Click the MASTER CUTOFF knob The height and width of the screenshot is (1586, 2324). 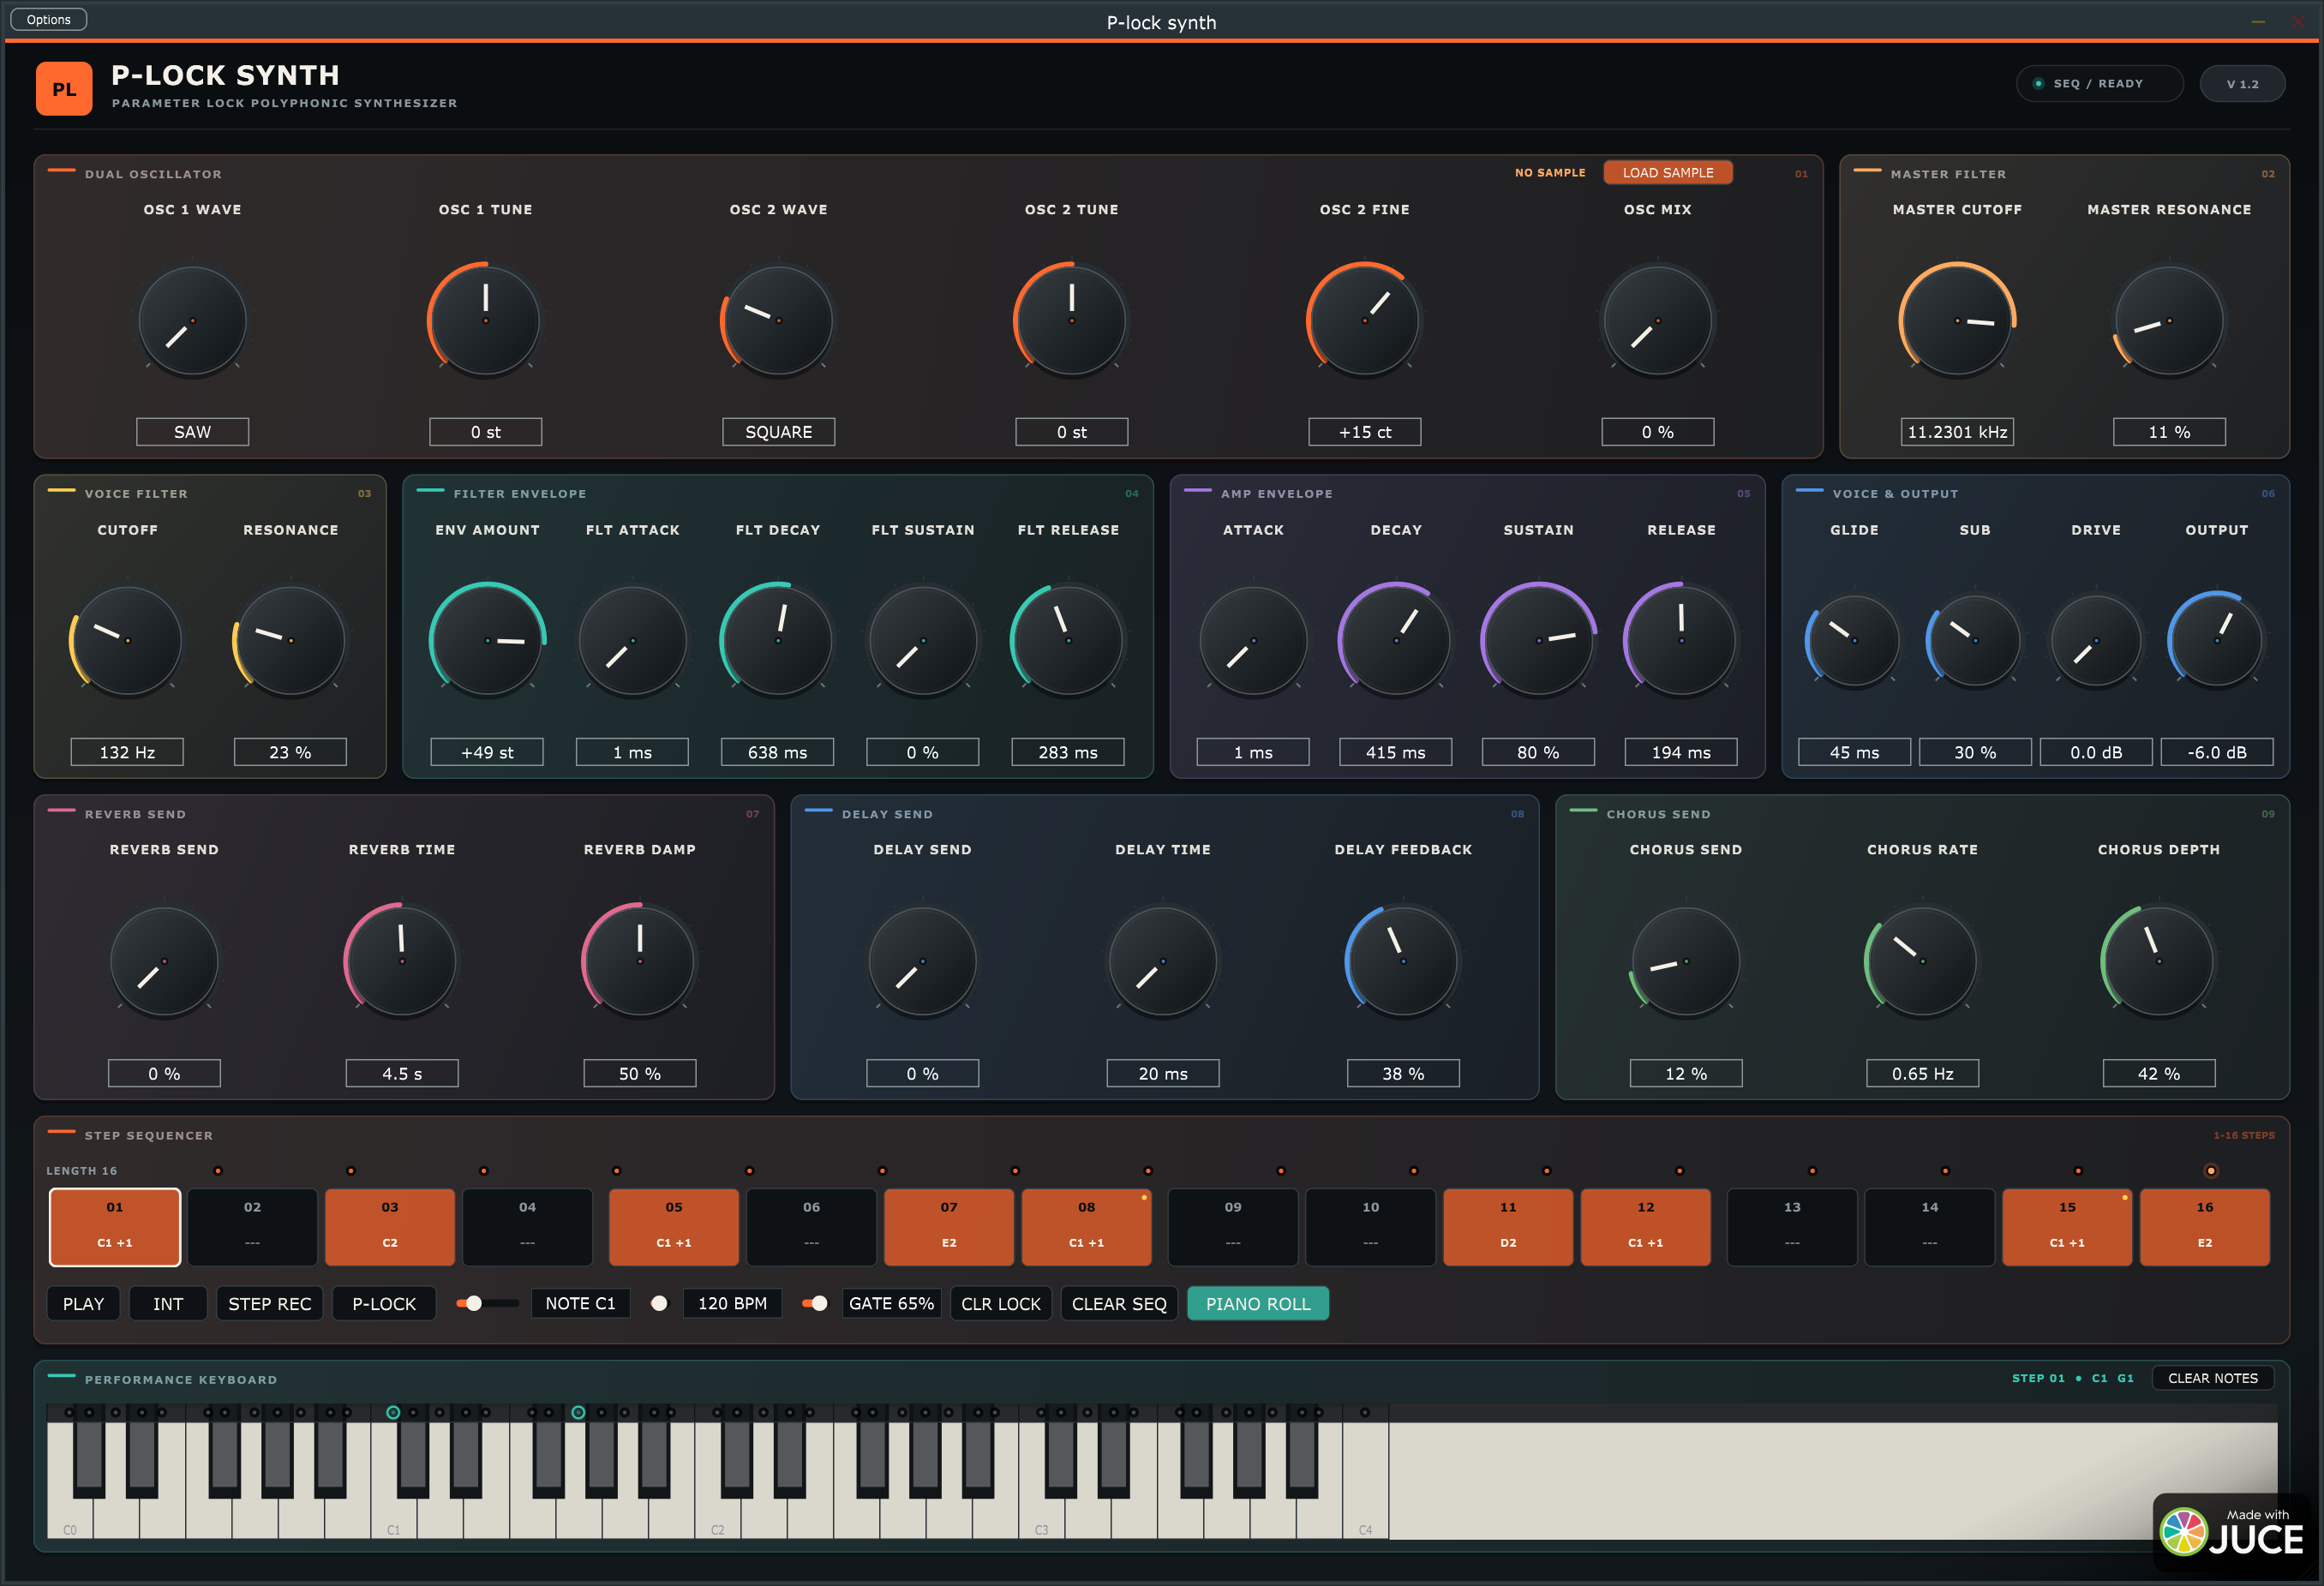1957,321
